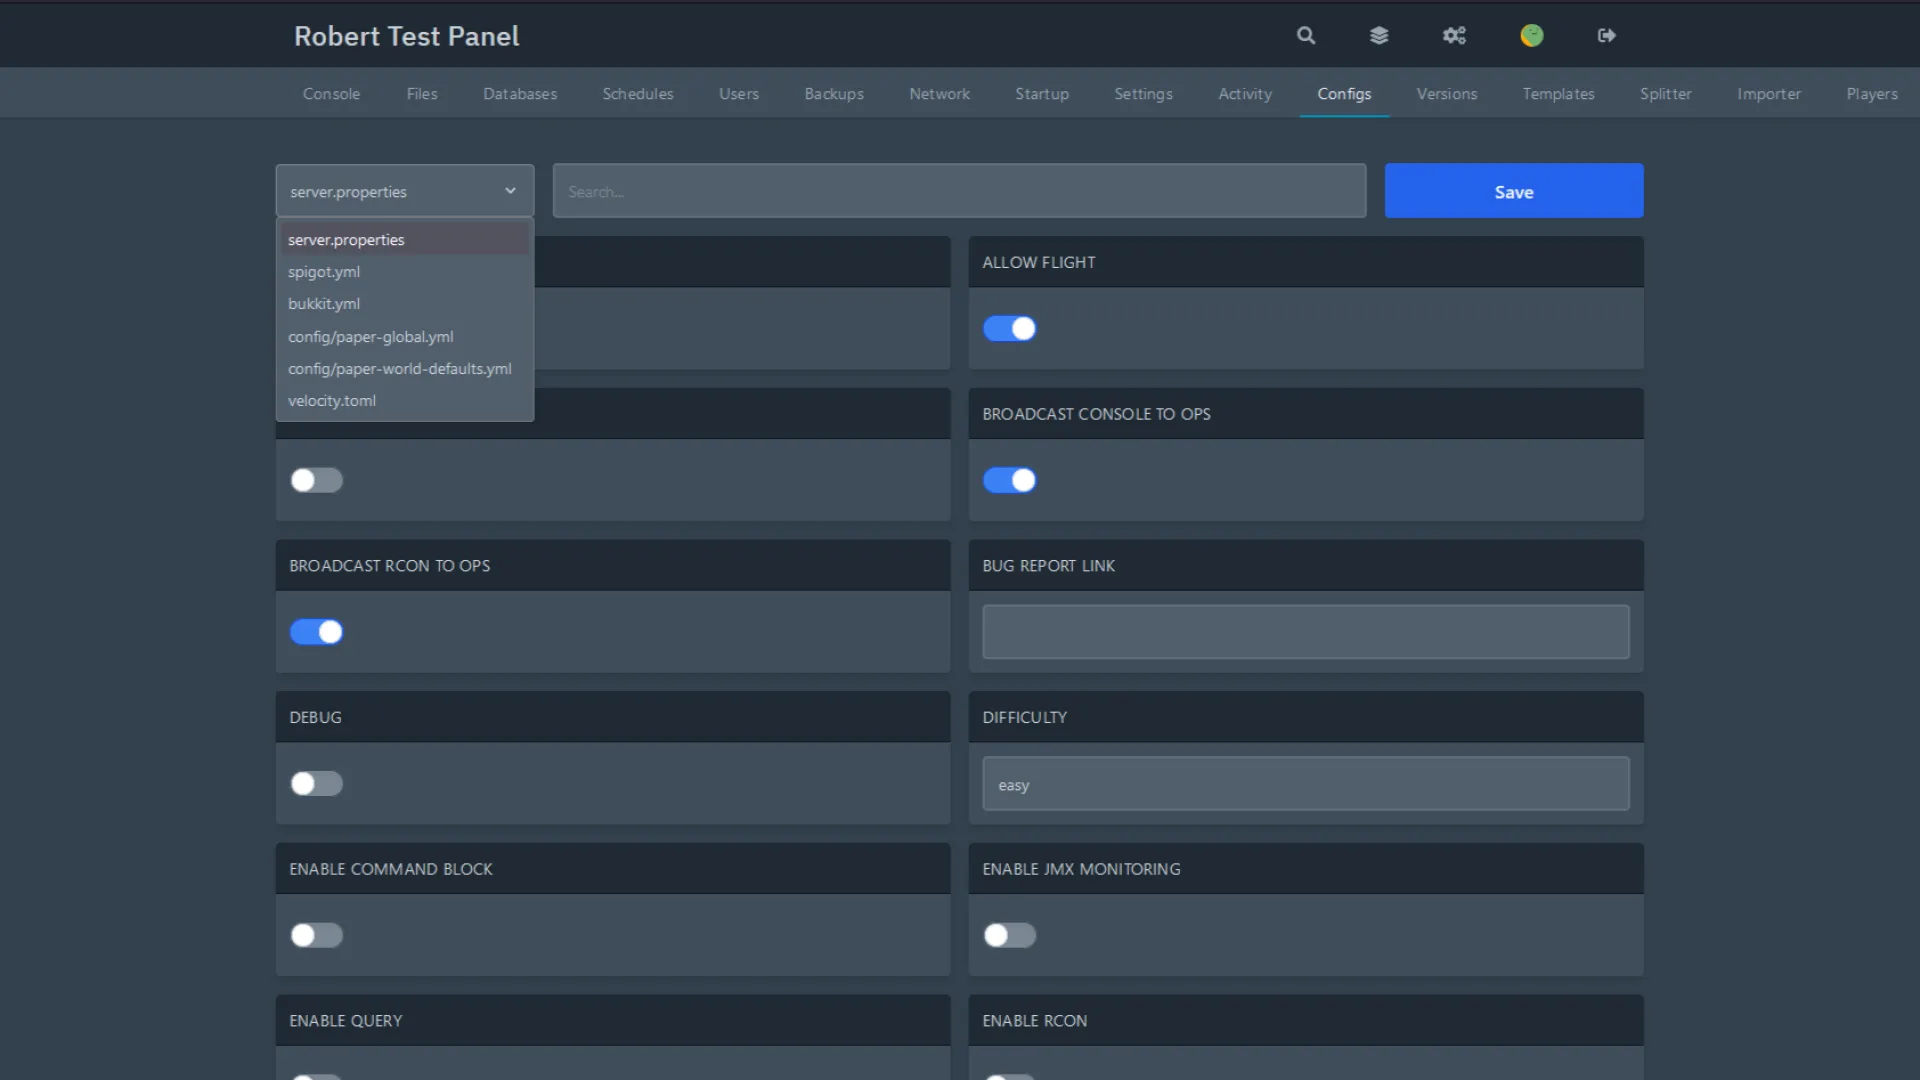Click the blue Save button
The image size is (1920, 1080).
click(1513, 191)
